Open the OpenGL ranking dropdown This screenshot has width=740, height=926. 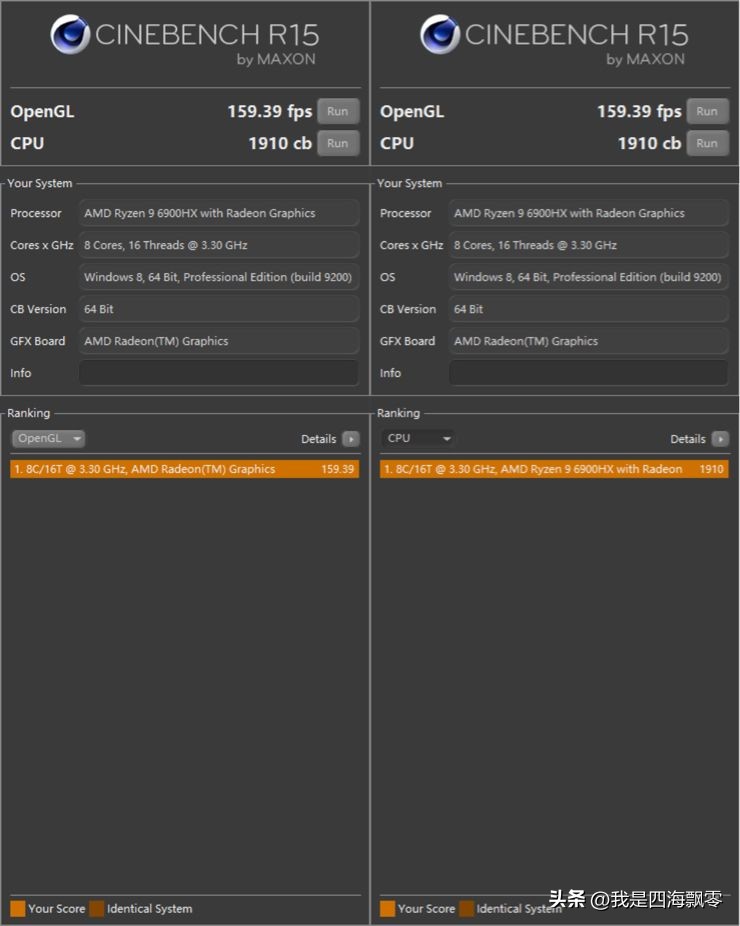pos(48,438)
